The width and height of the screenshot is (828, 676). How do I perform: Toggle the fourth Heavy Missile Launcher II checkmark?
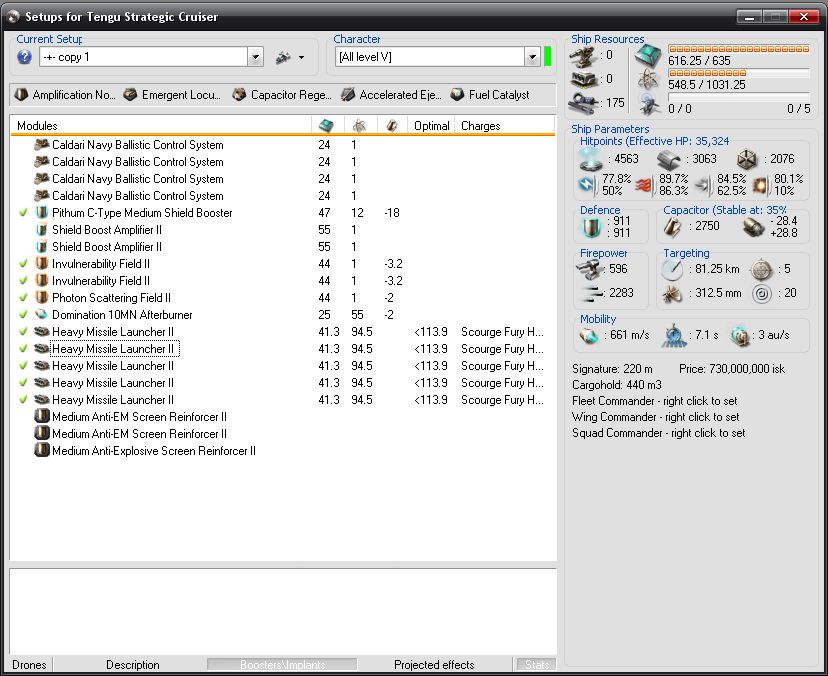[x=23, y=382]
